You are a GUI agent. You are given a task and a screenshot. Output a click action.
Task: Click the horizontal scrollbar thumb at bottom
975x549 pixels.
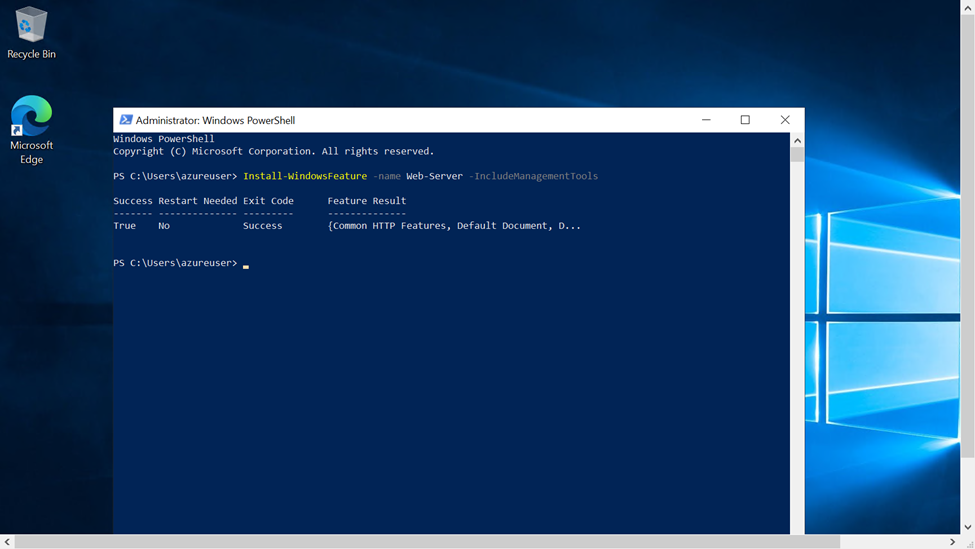coord(427,542)
